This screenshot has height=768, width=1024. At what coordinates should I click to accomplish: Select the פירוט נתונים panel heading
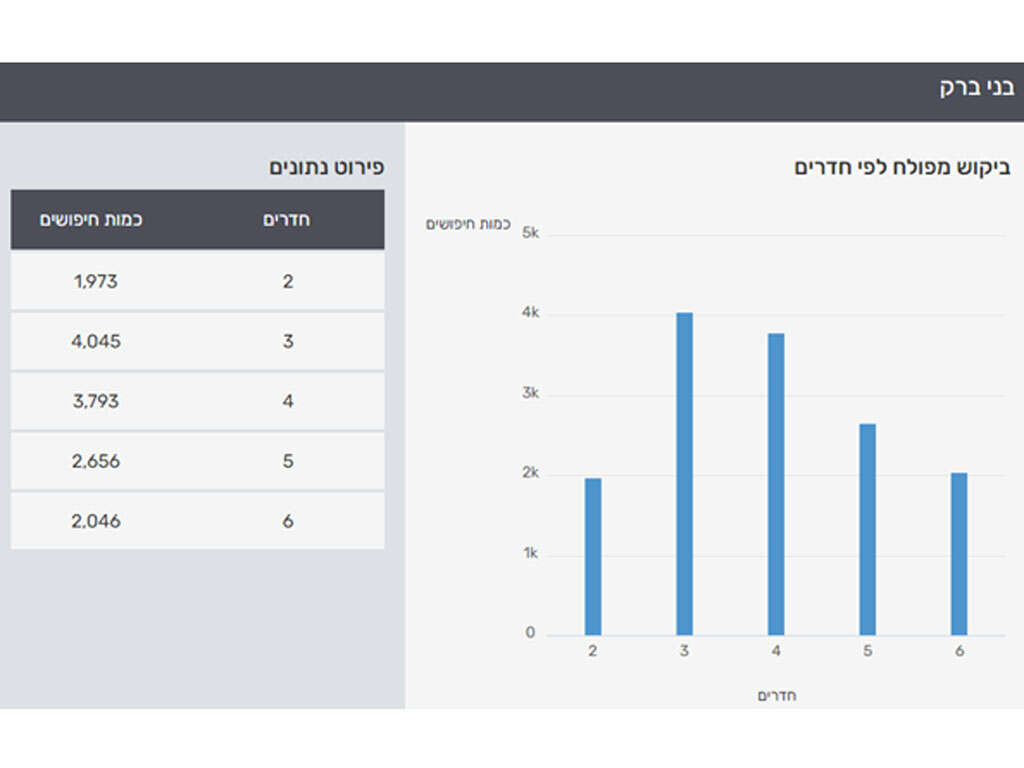pos(326,167)
